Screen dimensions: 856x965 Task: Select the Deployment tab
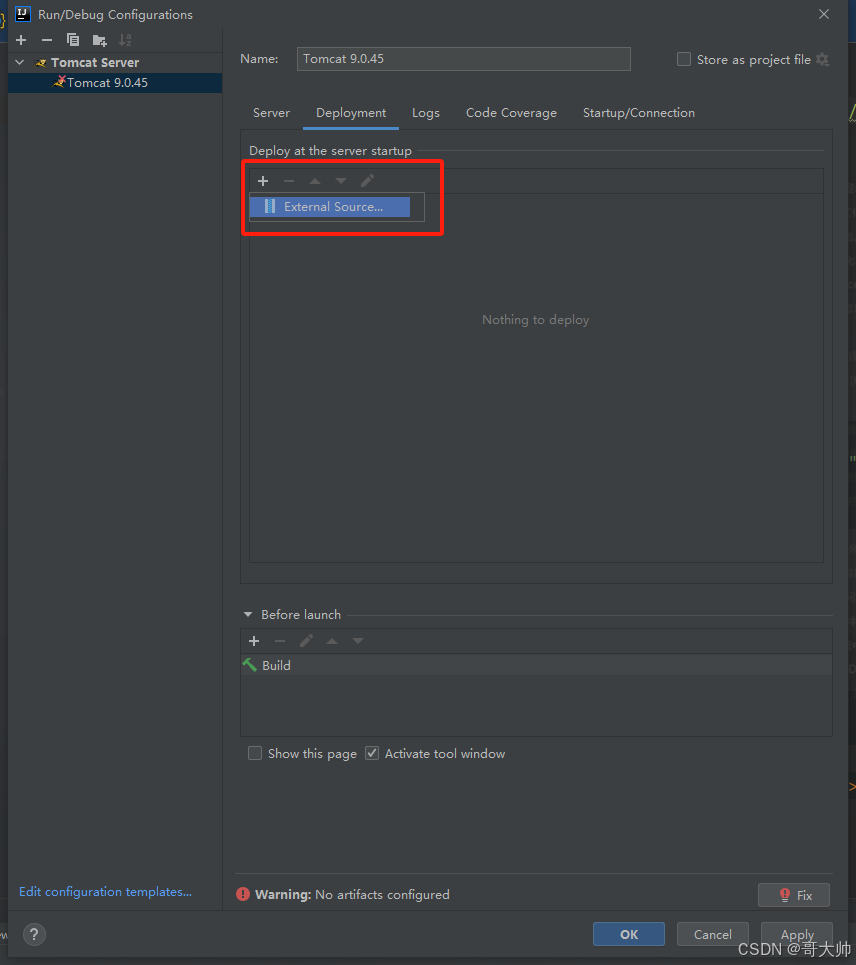(x=351, y=113)
